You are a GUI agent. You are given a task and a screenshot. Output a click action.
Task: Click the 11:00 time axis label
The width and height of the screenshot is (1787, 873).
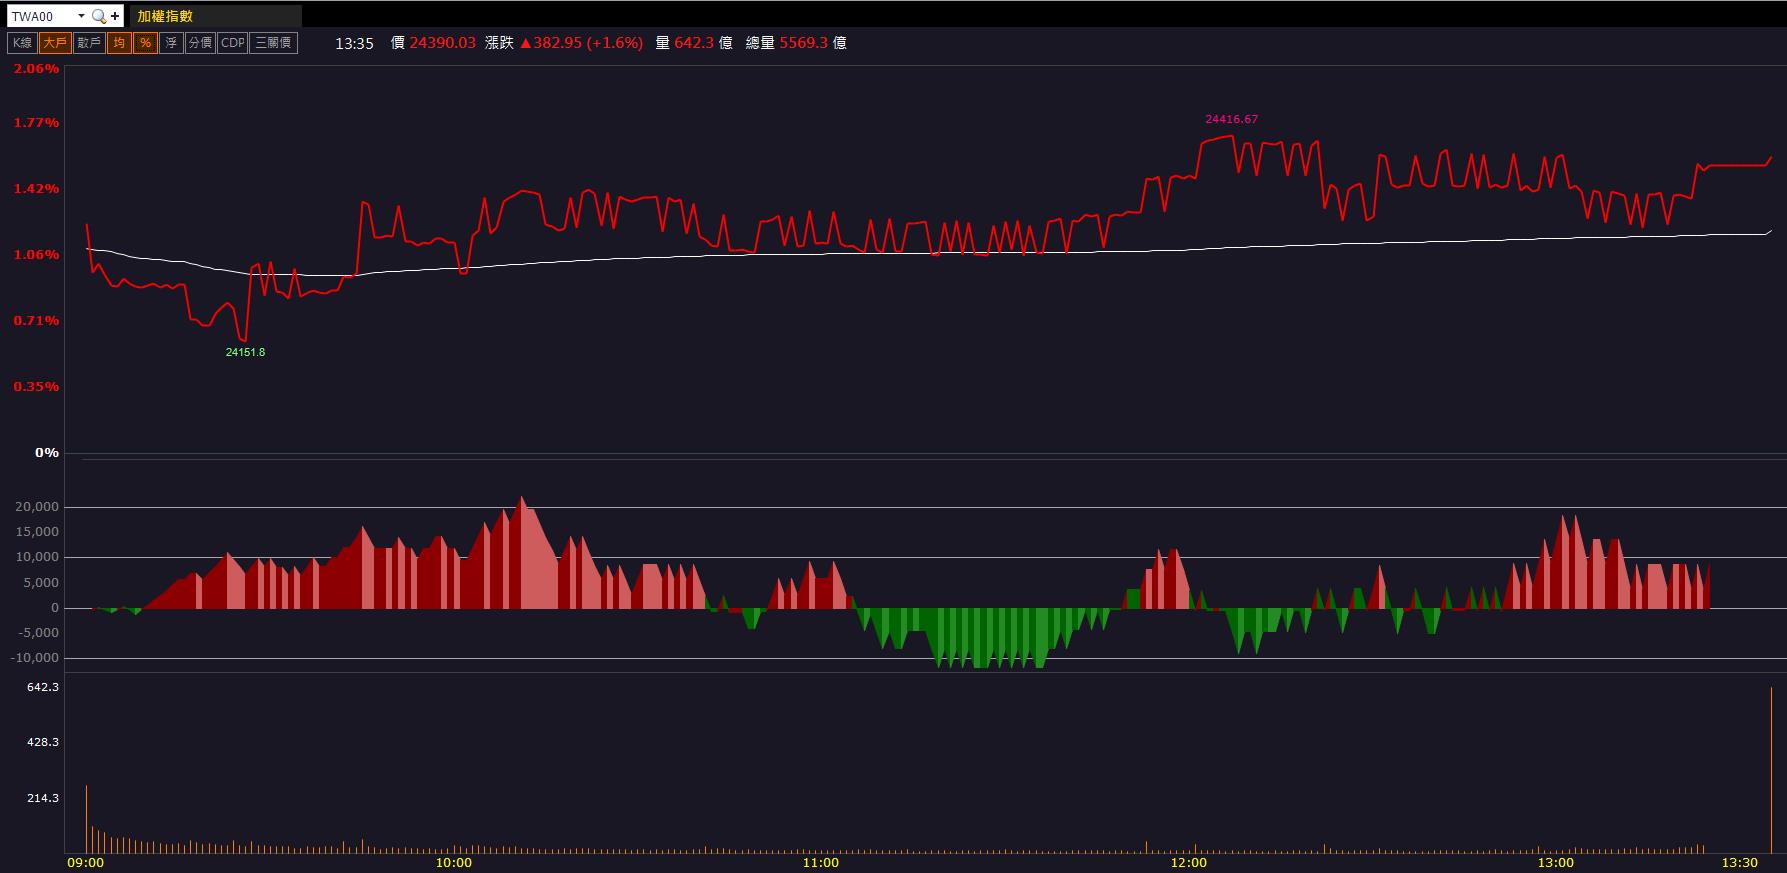tap(820, 862)
